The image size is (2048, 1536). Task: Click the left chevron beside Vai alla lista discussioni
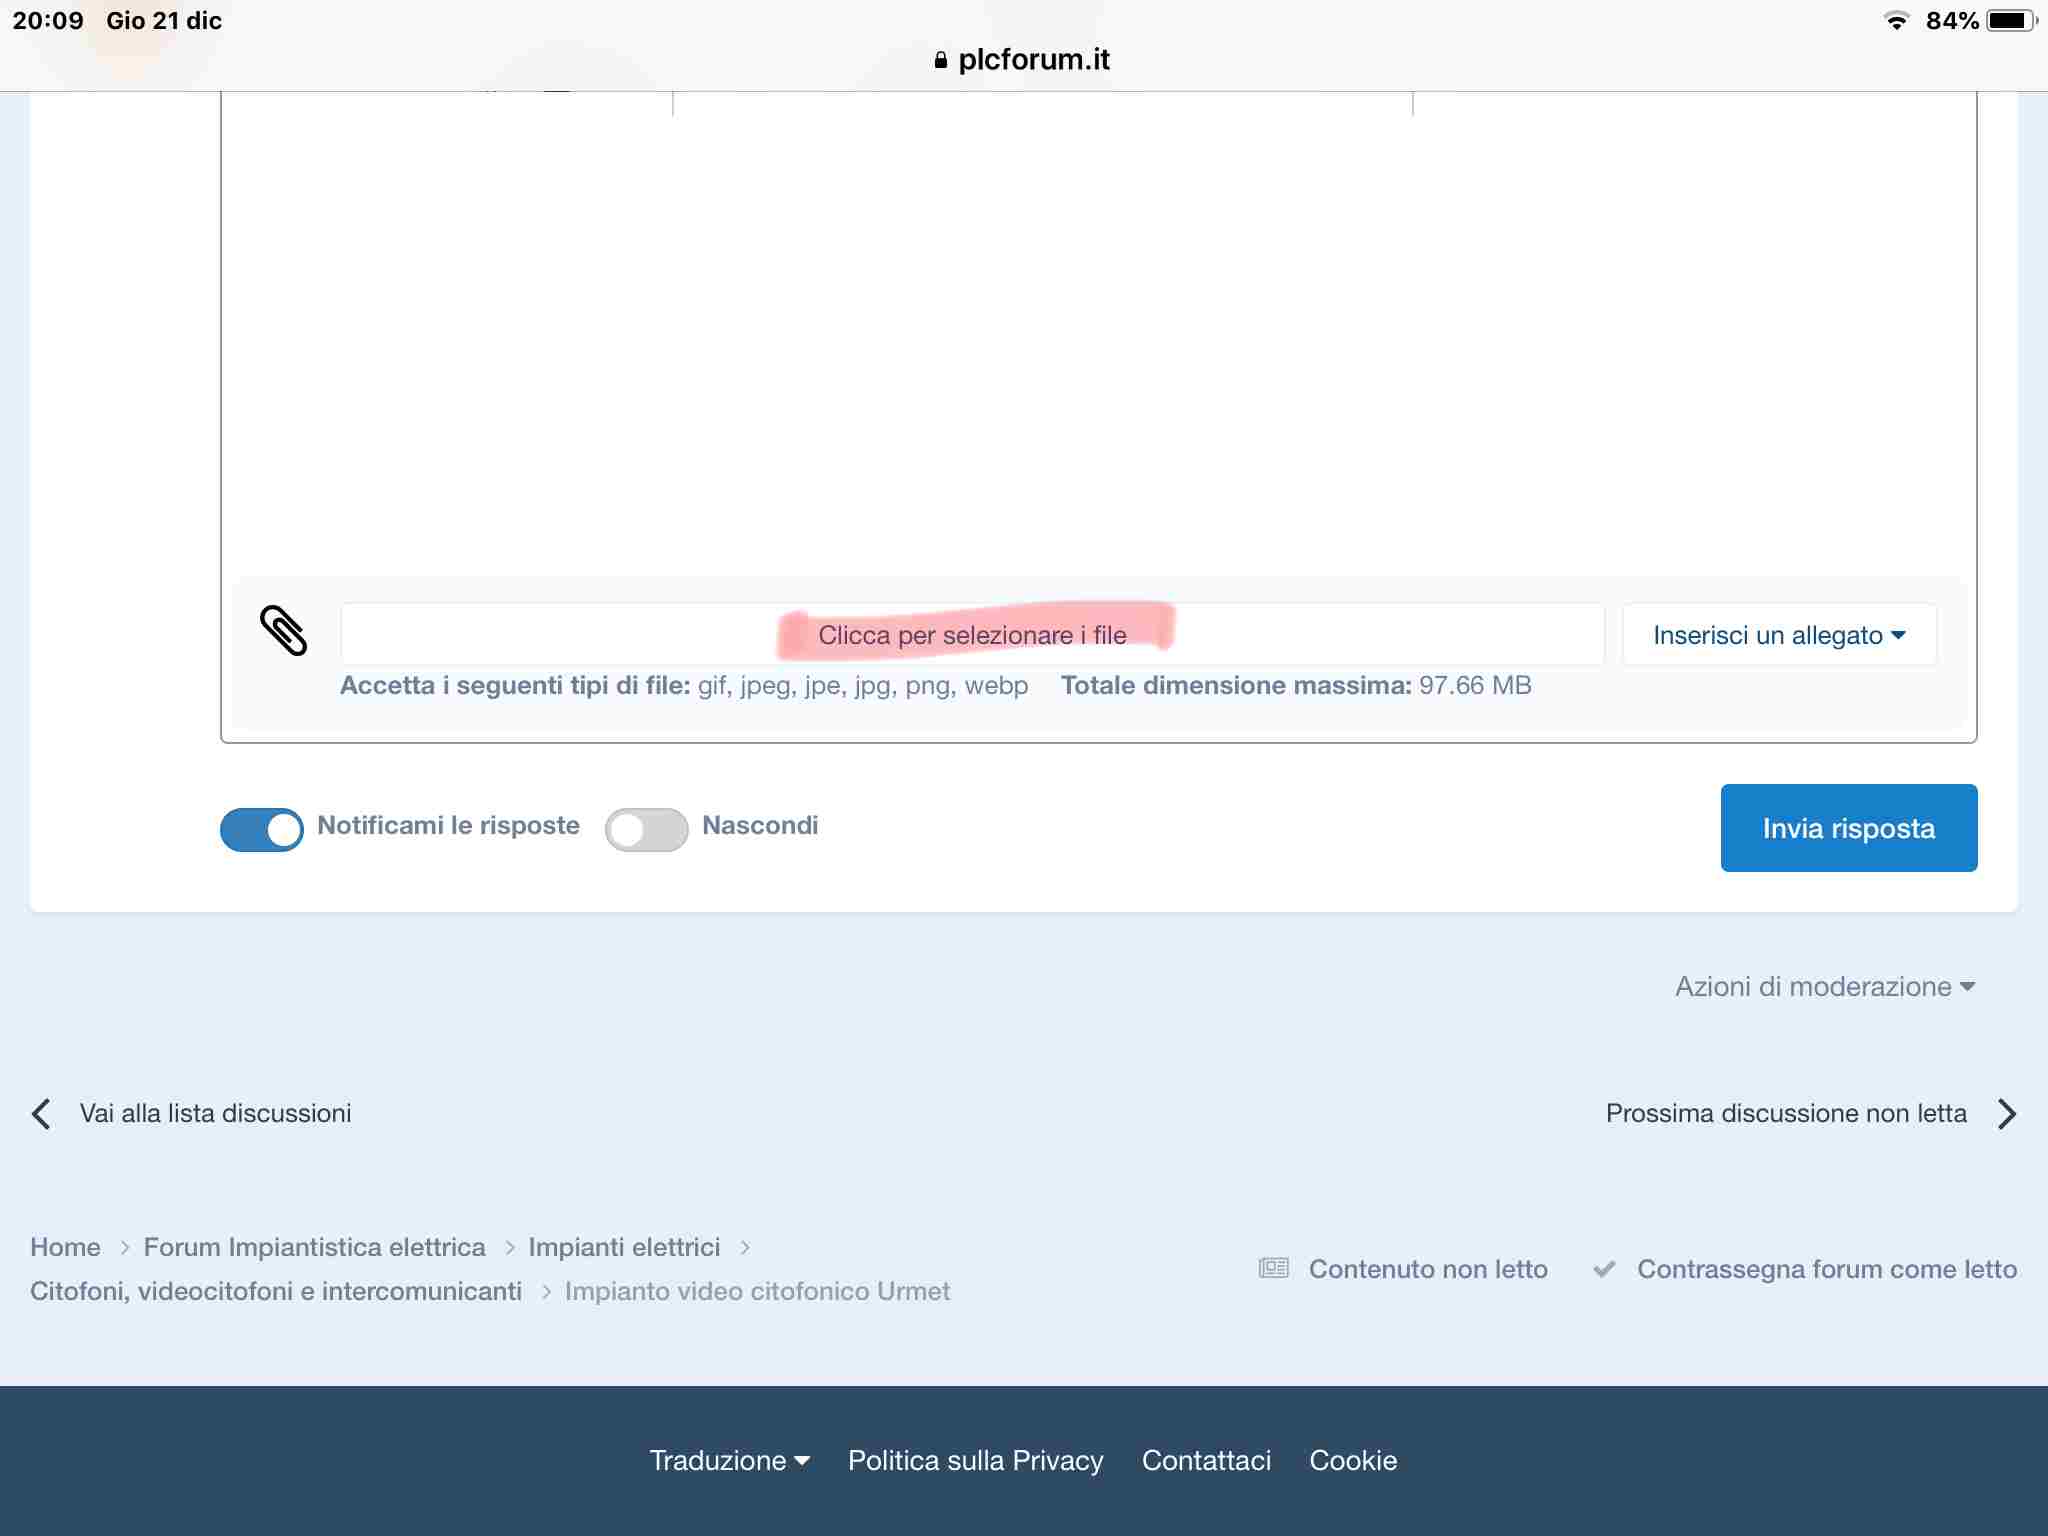41,1114
